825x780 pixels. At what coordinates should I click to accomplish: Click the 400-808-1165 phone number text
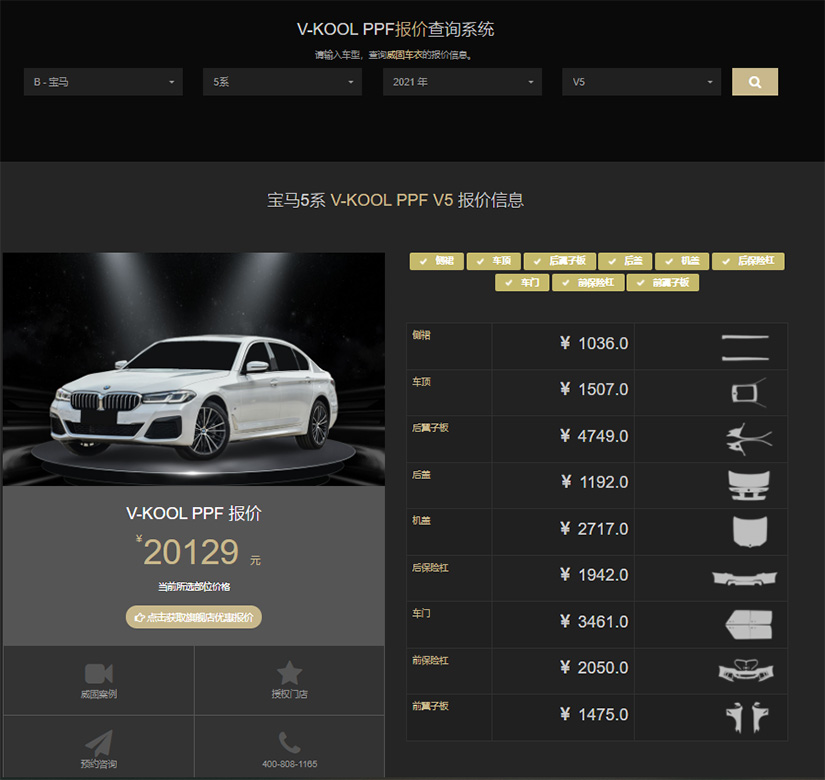tap(289, 764)
